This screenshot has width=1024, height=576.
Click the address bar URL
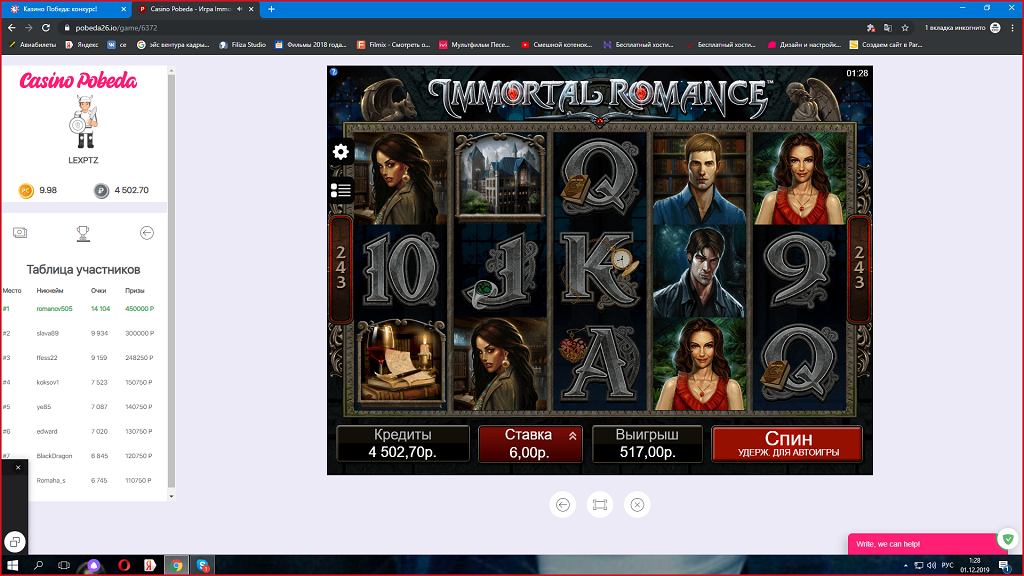(x=116, y=28)
